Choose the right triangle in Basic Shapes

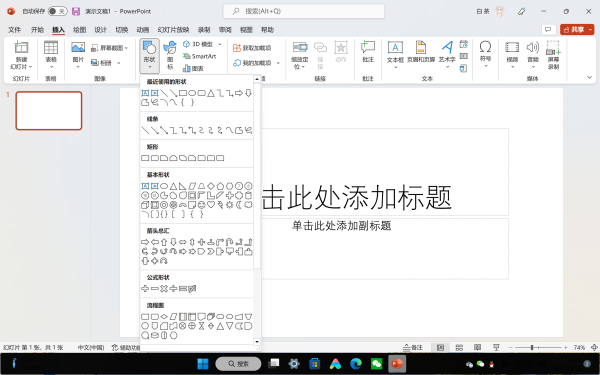[182, 186]
